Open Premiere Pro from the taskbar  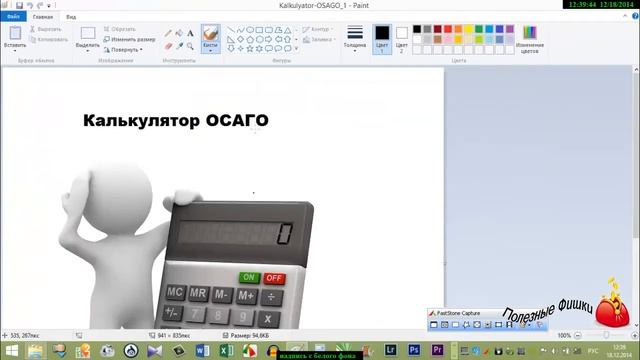[x=437, y=350]
